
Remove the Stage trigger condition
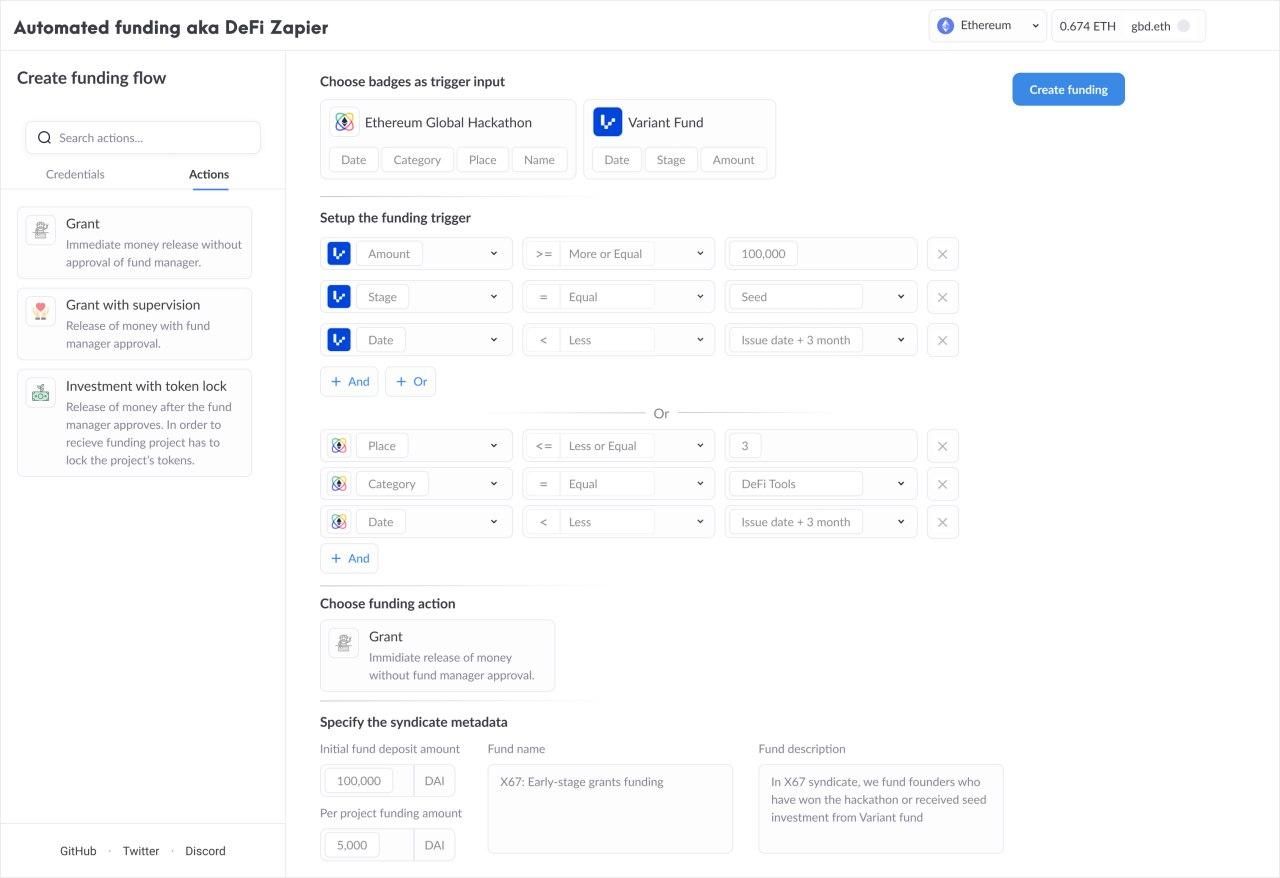[x=943, y=297]
